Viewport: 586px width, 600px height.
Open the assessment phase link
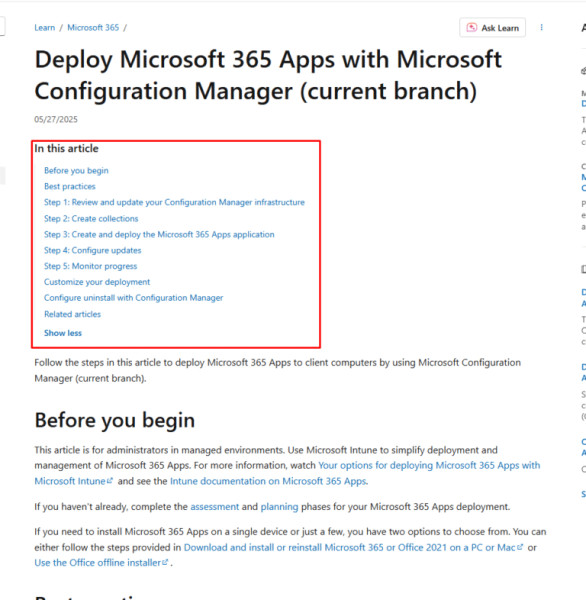(x=215, y=507)
